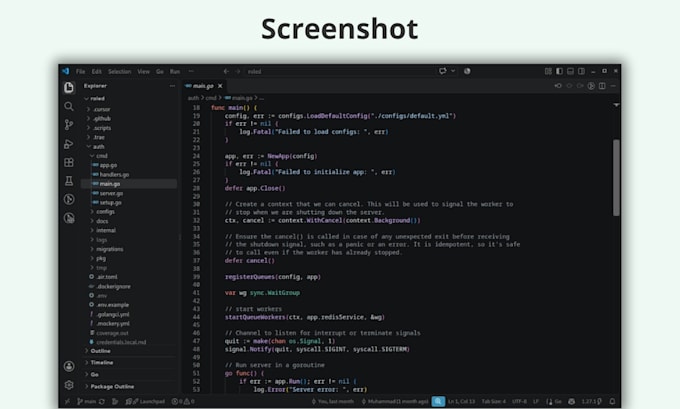Screen dimensions: 680x409
Task: Open the File menu
Action: click(x=81, y=72)
